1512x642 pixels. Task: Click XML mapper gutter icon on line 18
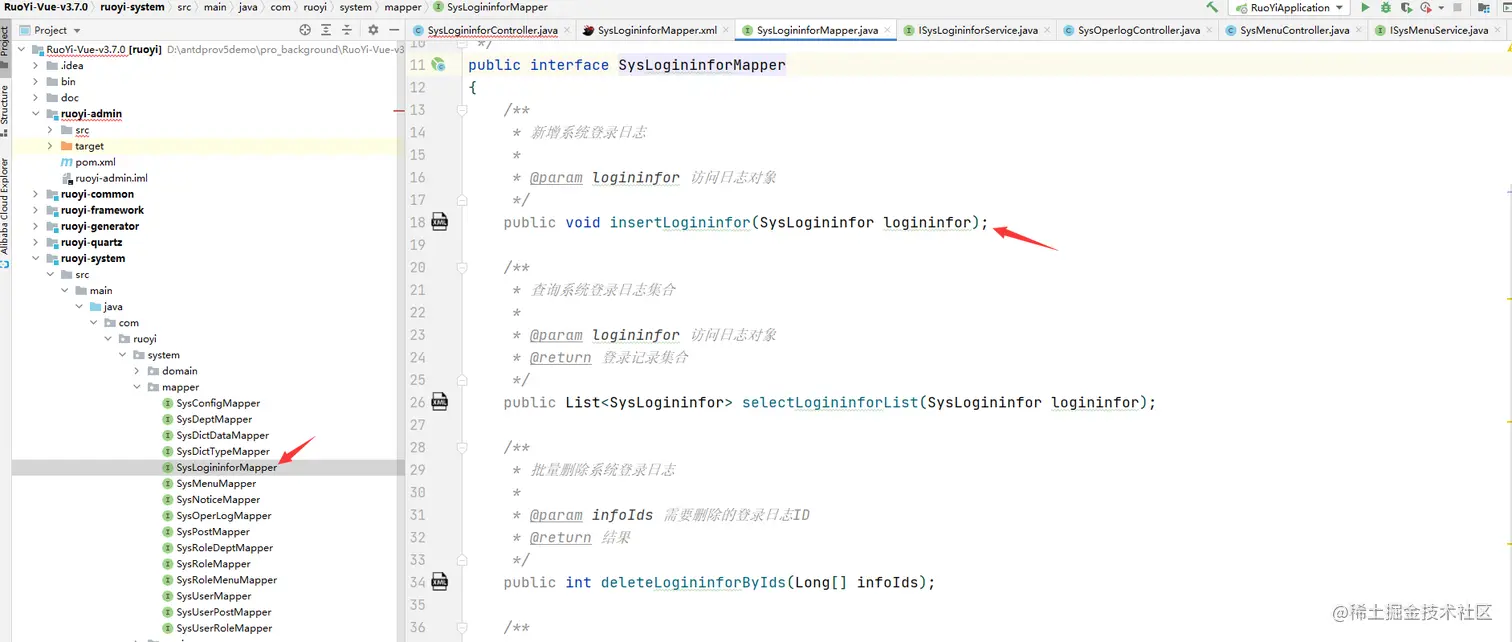tap(439, 221)
